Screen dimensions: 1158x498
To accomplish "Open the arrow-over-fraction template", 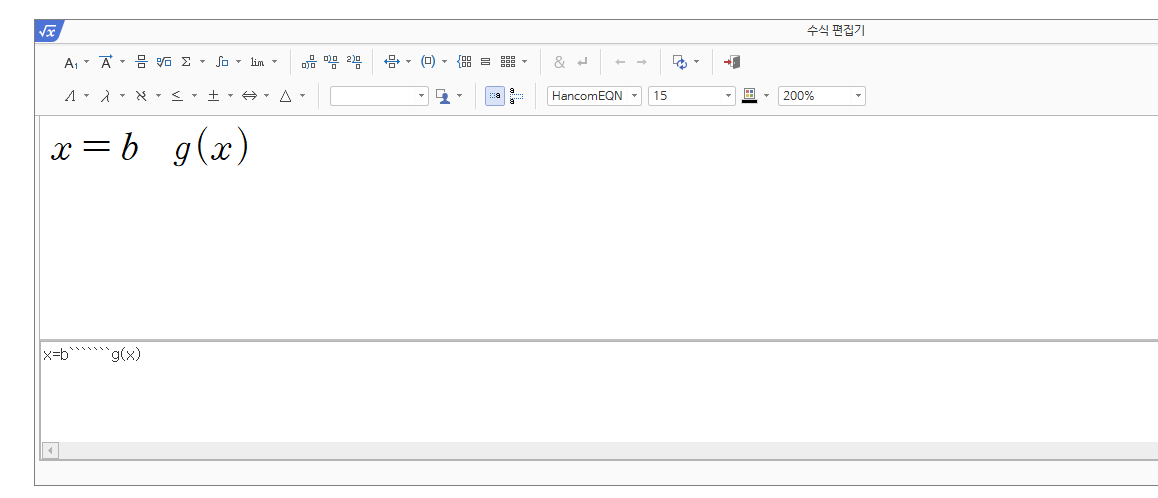I will (392, 62).
